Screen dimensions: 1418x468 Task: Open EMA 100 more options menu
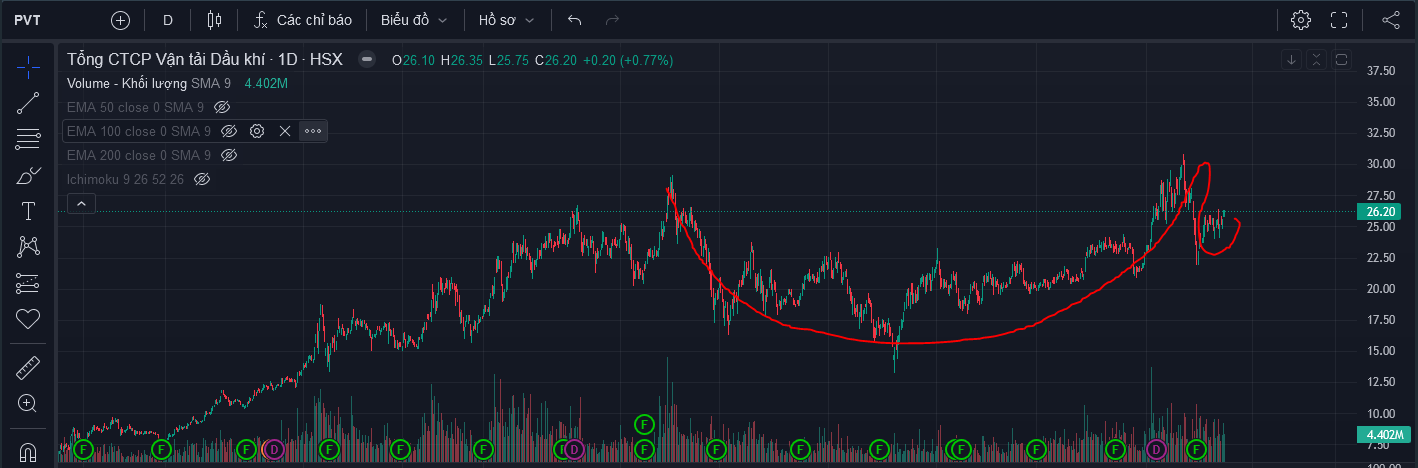[313, 131]
